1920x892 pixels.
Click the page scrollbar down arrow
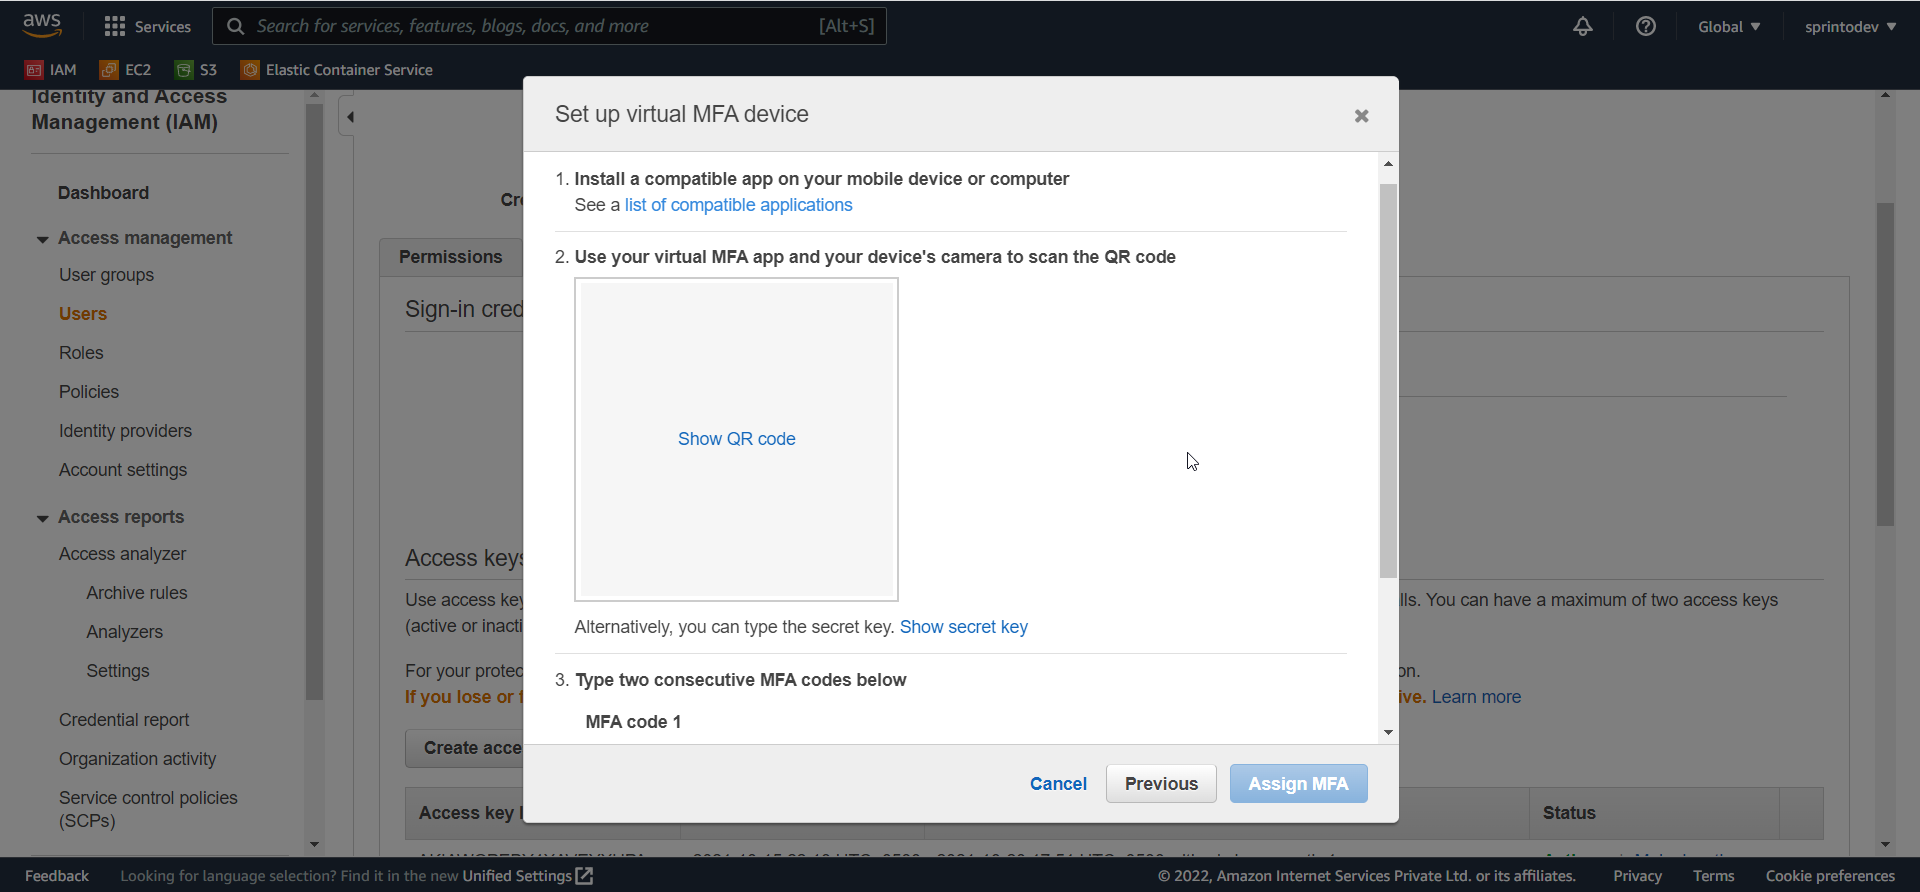pyautogui.click(x=1885, y=845)
